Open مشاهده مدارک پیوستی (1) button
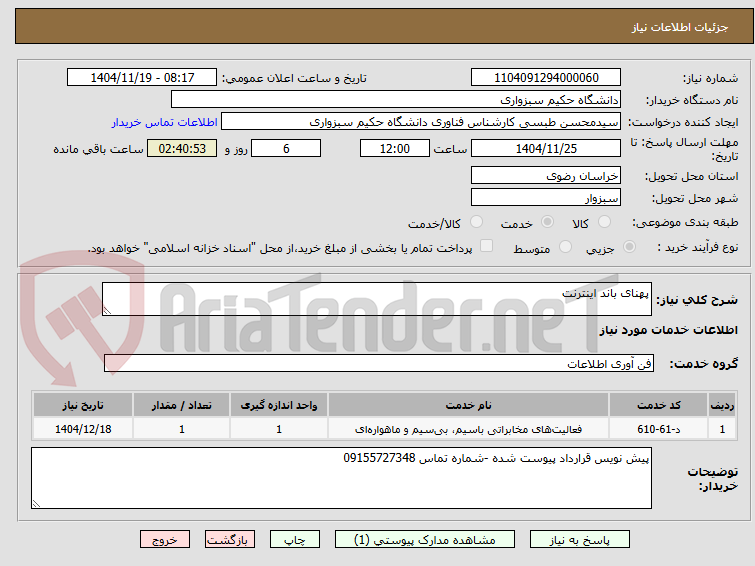The height and width of the screenshot is (566, 755). 425,540
